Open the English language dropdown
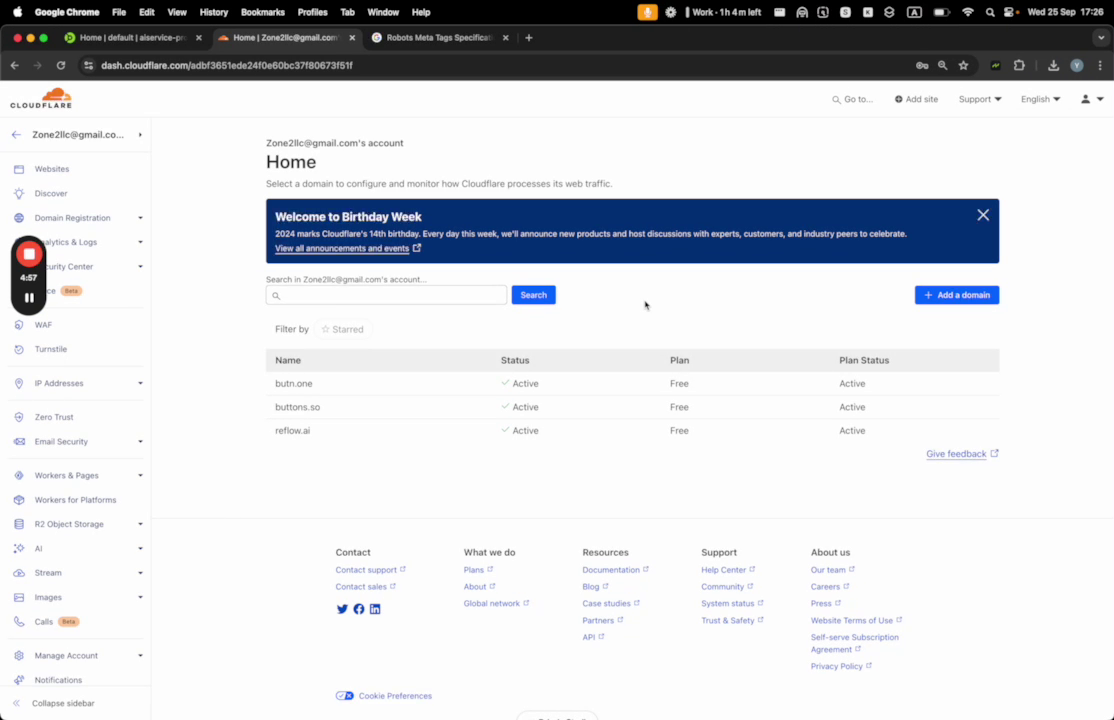The height and width of the screenshot is (720, 1114). tap(1040, 99)
